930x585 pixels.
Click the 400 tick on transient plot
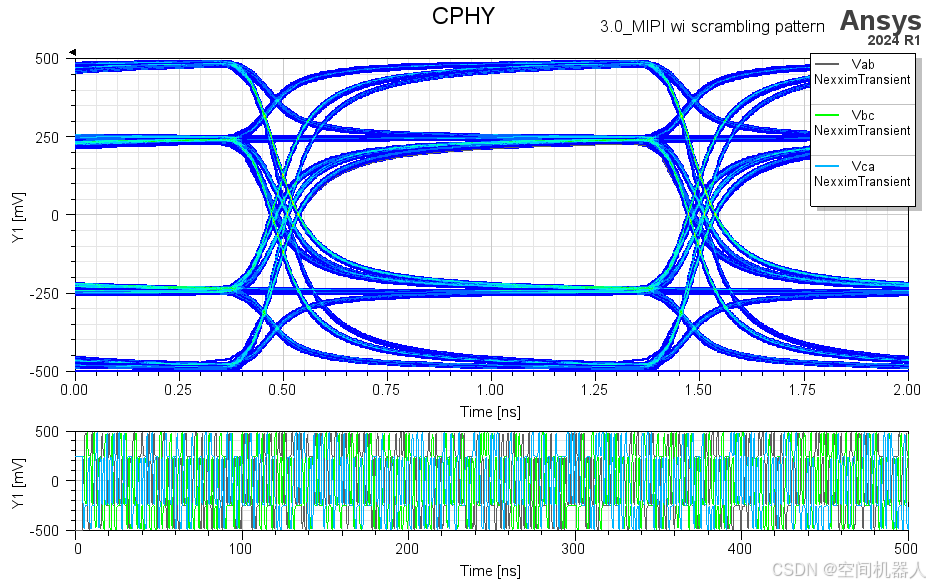[x=740, y=549]
